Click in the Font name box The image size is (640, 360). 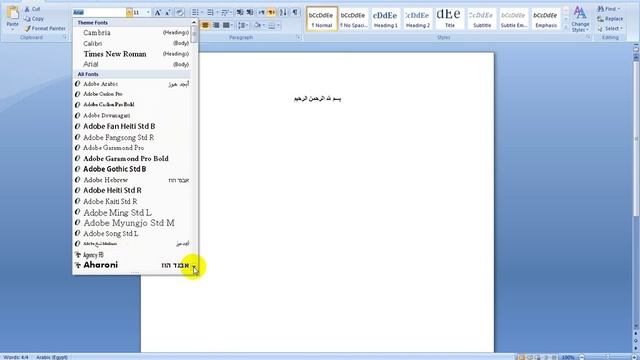[x=99, y=13]
